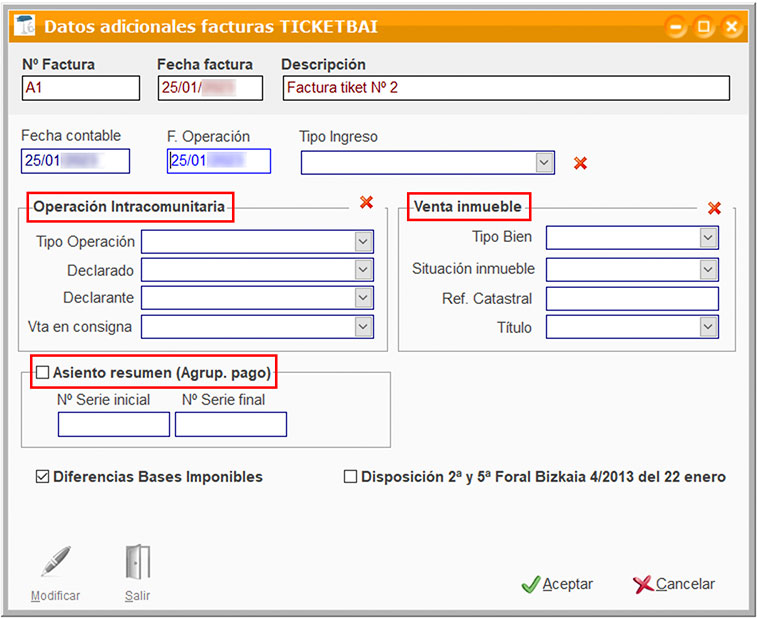Open the Tipo Bien dropdown

coord(708,238)
